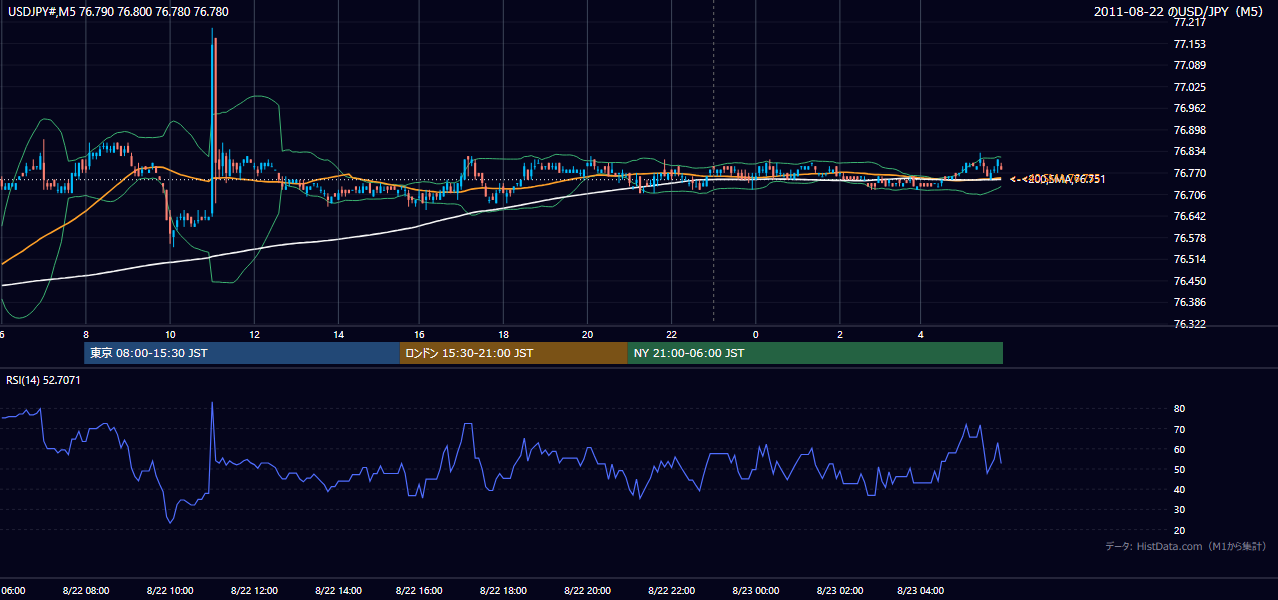Click the RSI(14) 52.7071 indicator label
The width and height of the screenshot is (1278, 600).
(43, 380)
